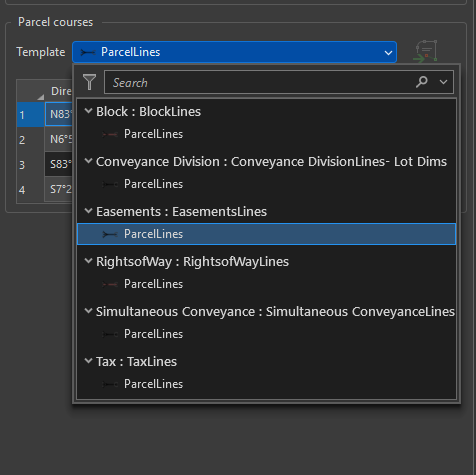Collapse the Block : BlockLines group
Viewport: 476px width, 475px height.
88,111
